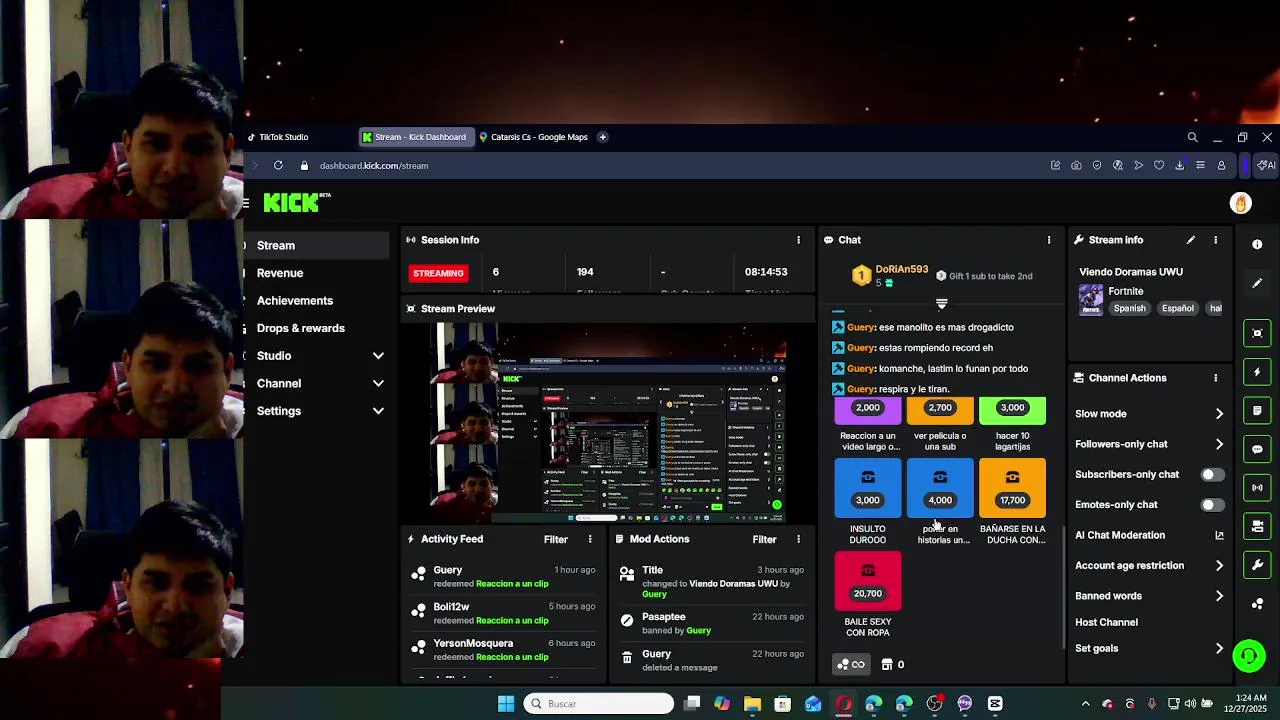Click the green note sidebar icon
The height and width of the screenshot is (720, 1280).
(1257, 410)
